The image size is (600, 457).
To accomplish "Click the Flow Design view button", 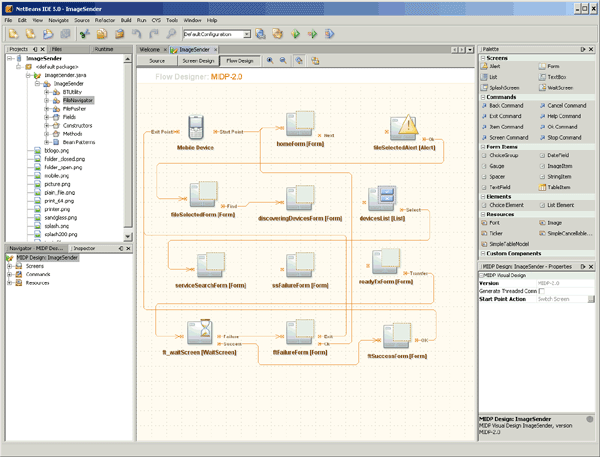I will (x=240, y=60).
